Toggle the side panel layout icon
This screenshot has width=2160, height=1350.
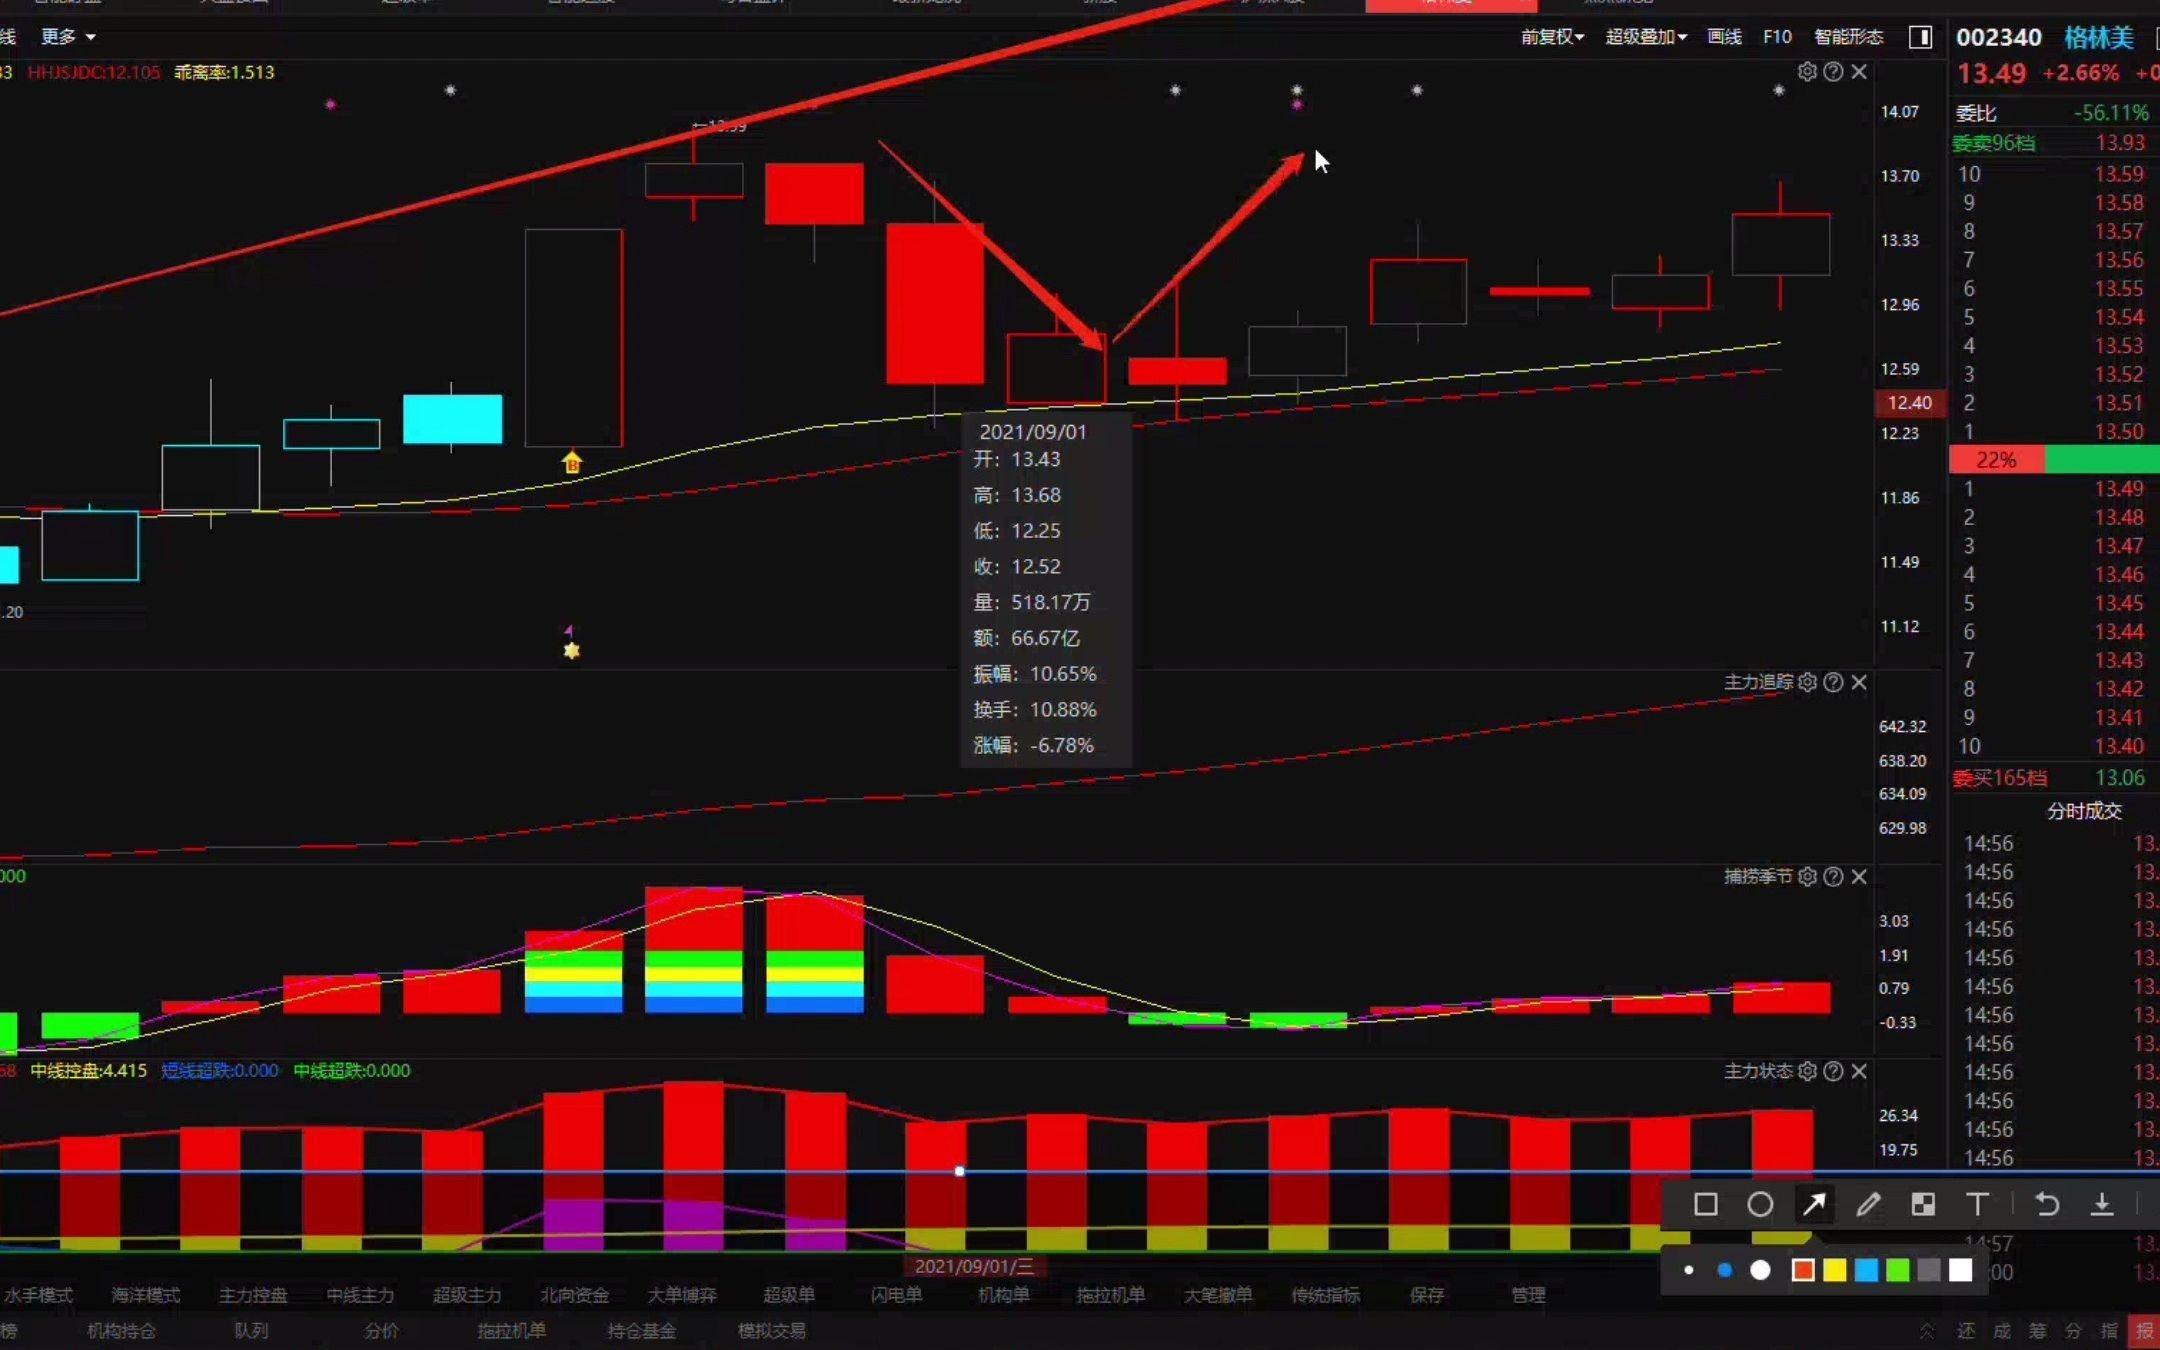(1920, 37)
